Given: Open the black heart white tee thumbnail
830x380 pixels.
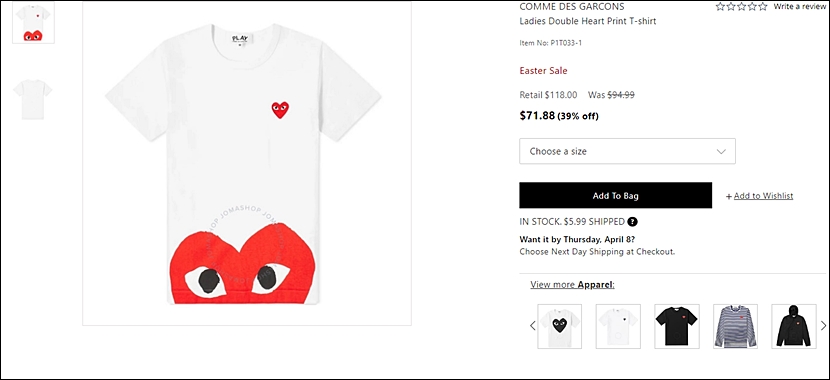Looking at the screenshot, I should [560, 326].
